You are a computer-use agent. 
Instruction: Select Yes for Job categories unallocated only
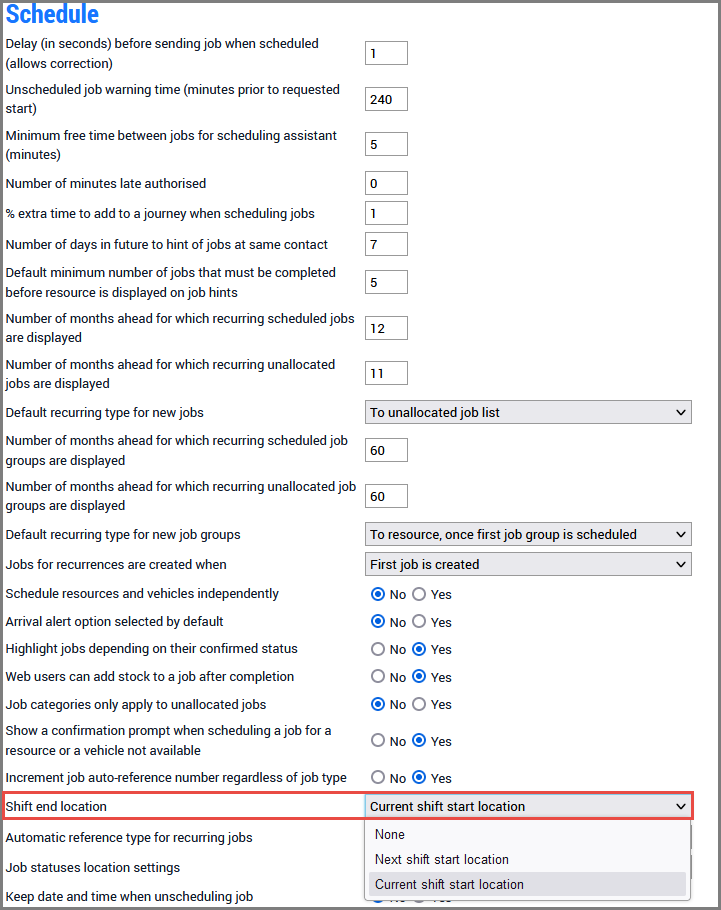[420, 704]
